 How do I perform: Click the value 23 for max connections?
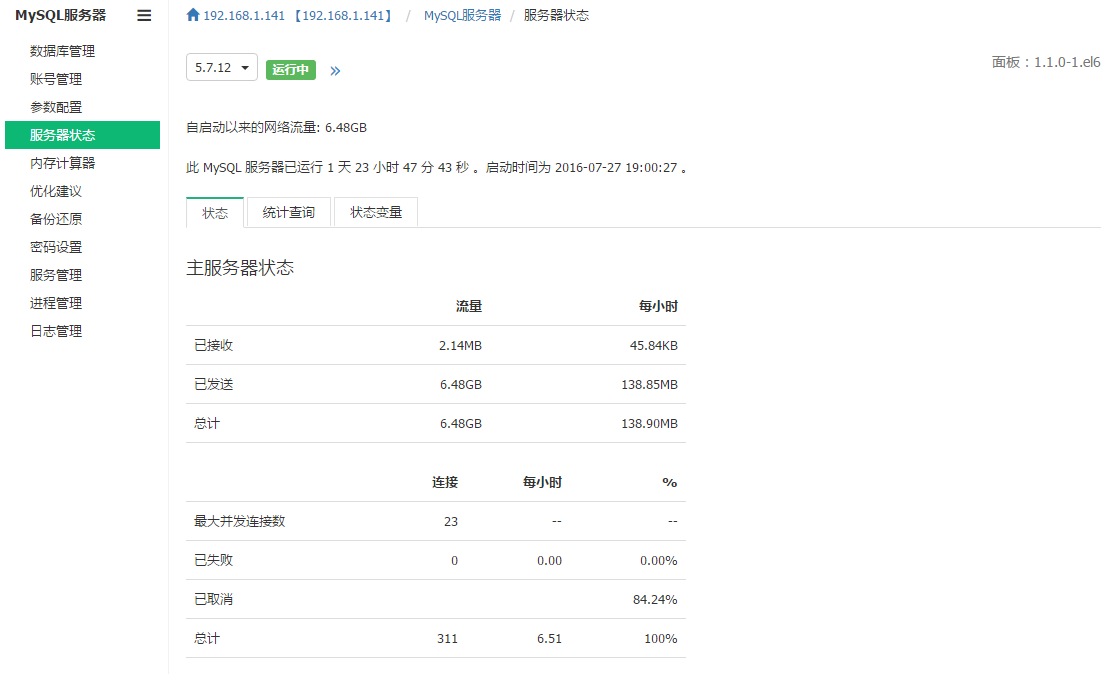(x=451, y=521)
